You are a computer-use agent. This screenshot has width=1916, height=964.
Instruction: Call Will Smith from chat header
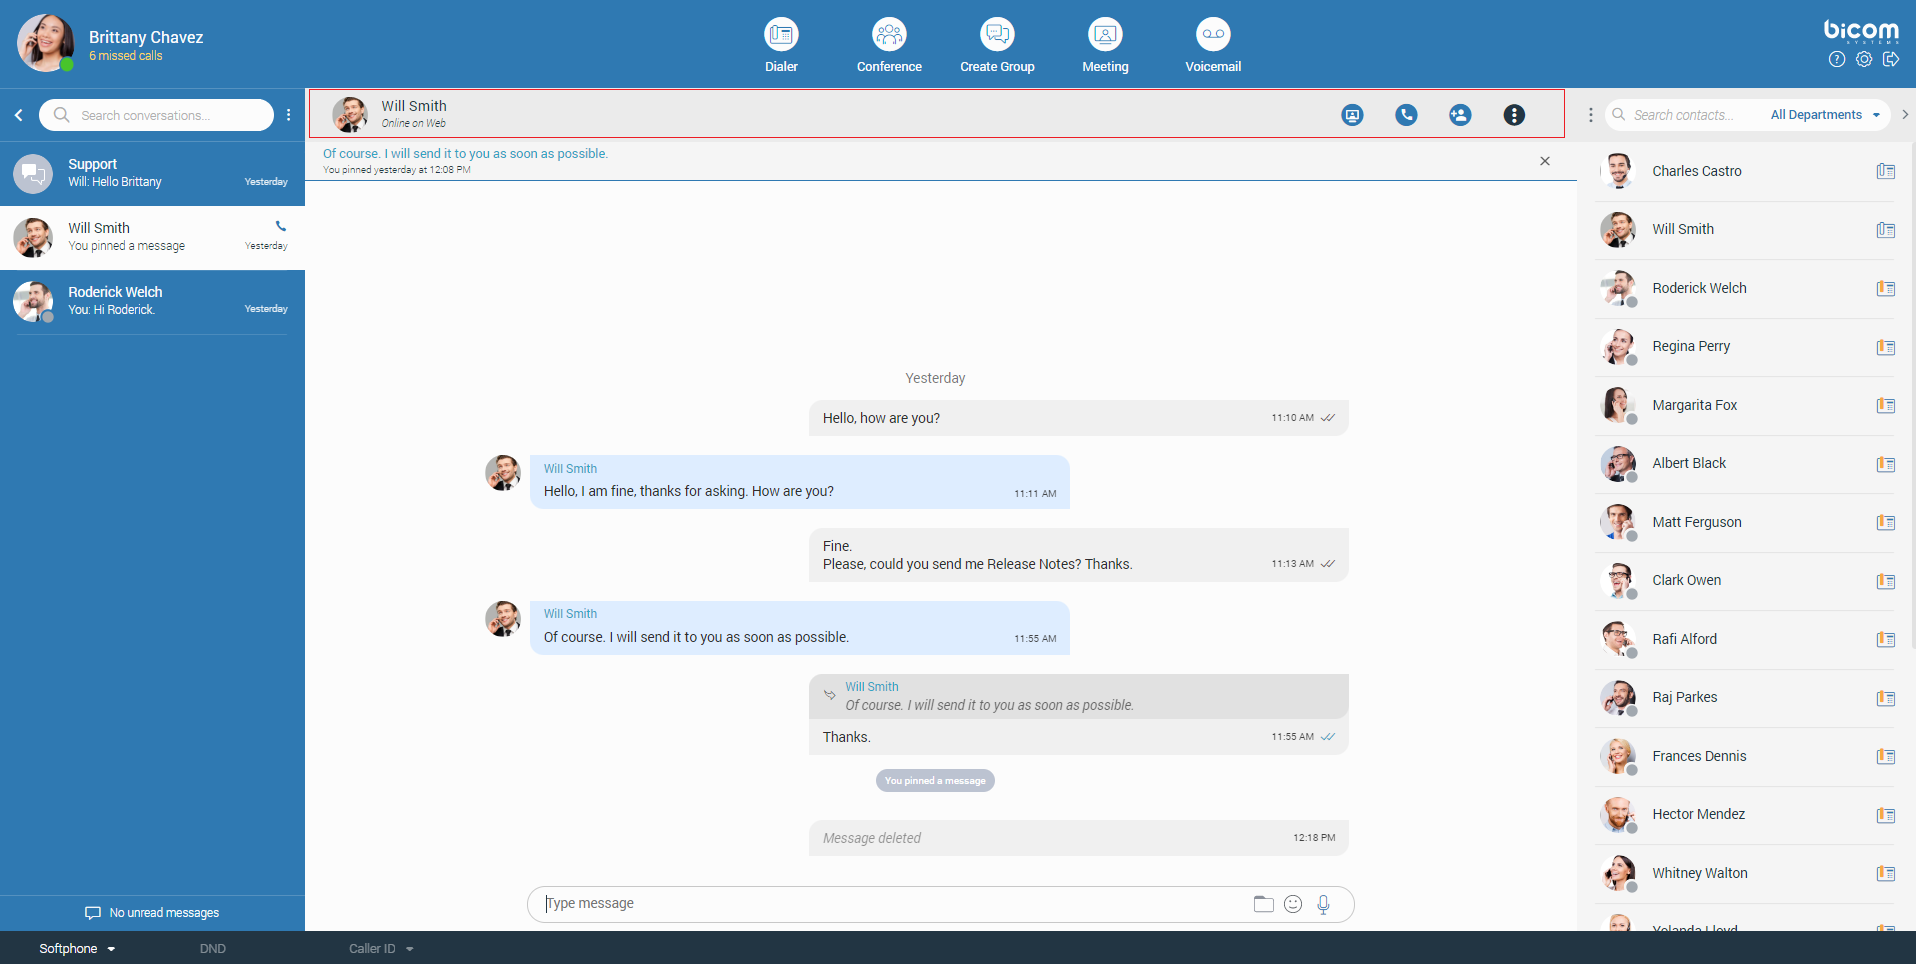(1406, 115)
